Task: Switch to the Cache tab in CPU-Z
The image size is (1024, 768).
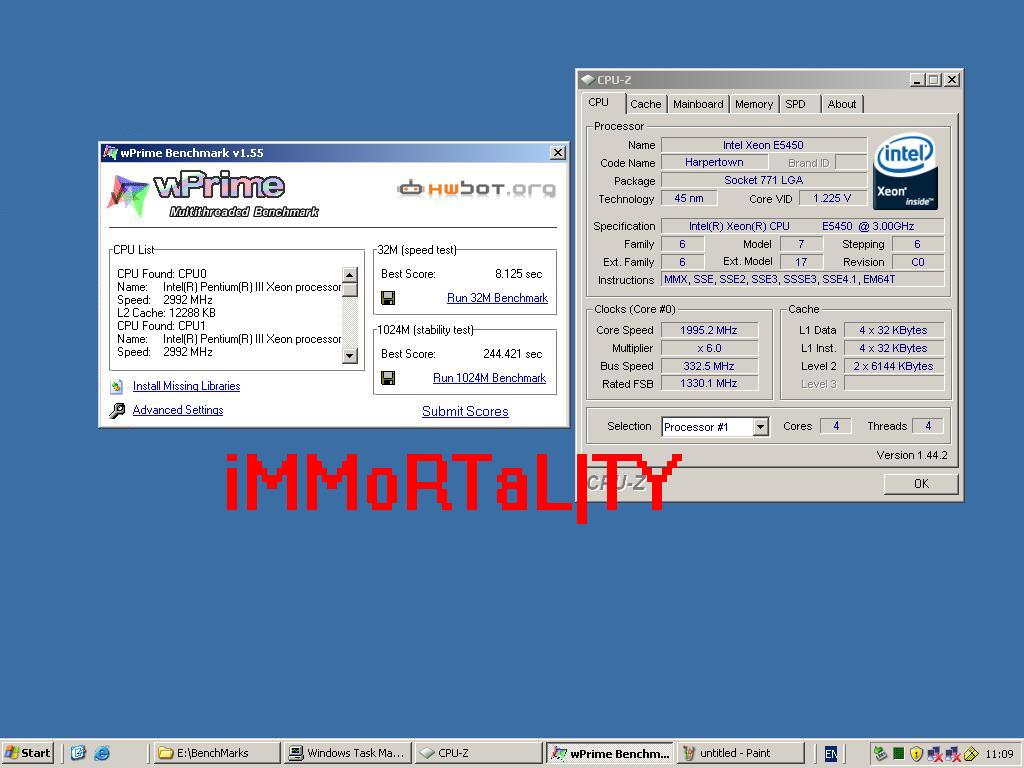Action: click(645, 104)
